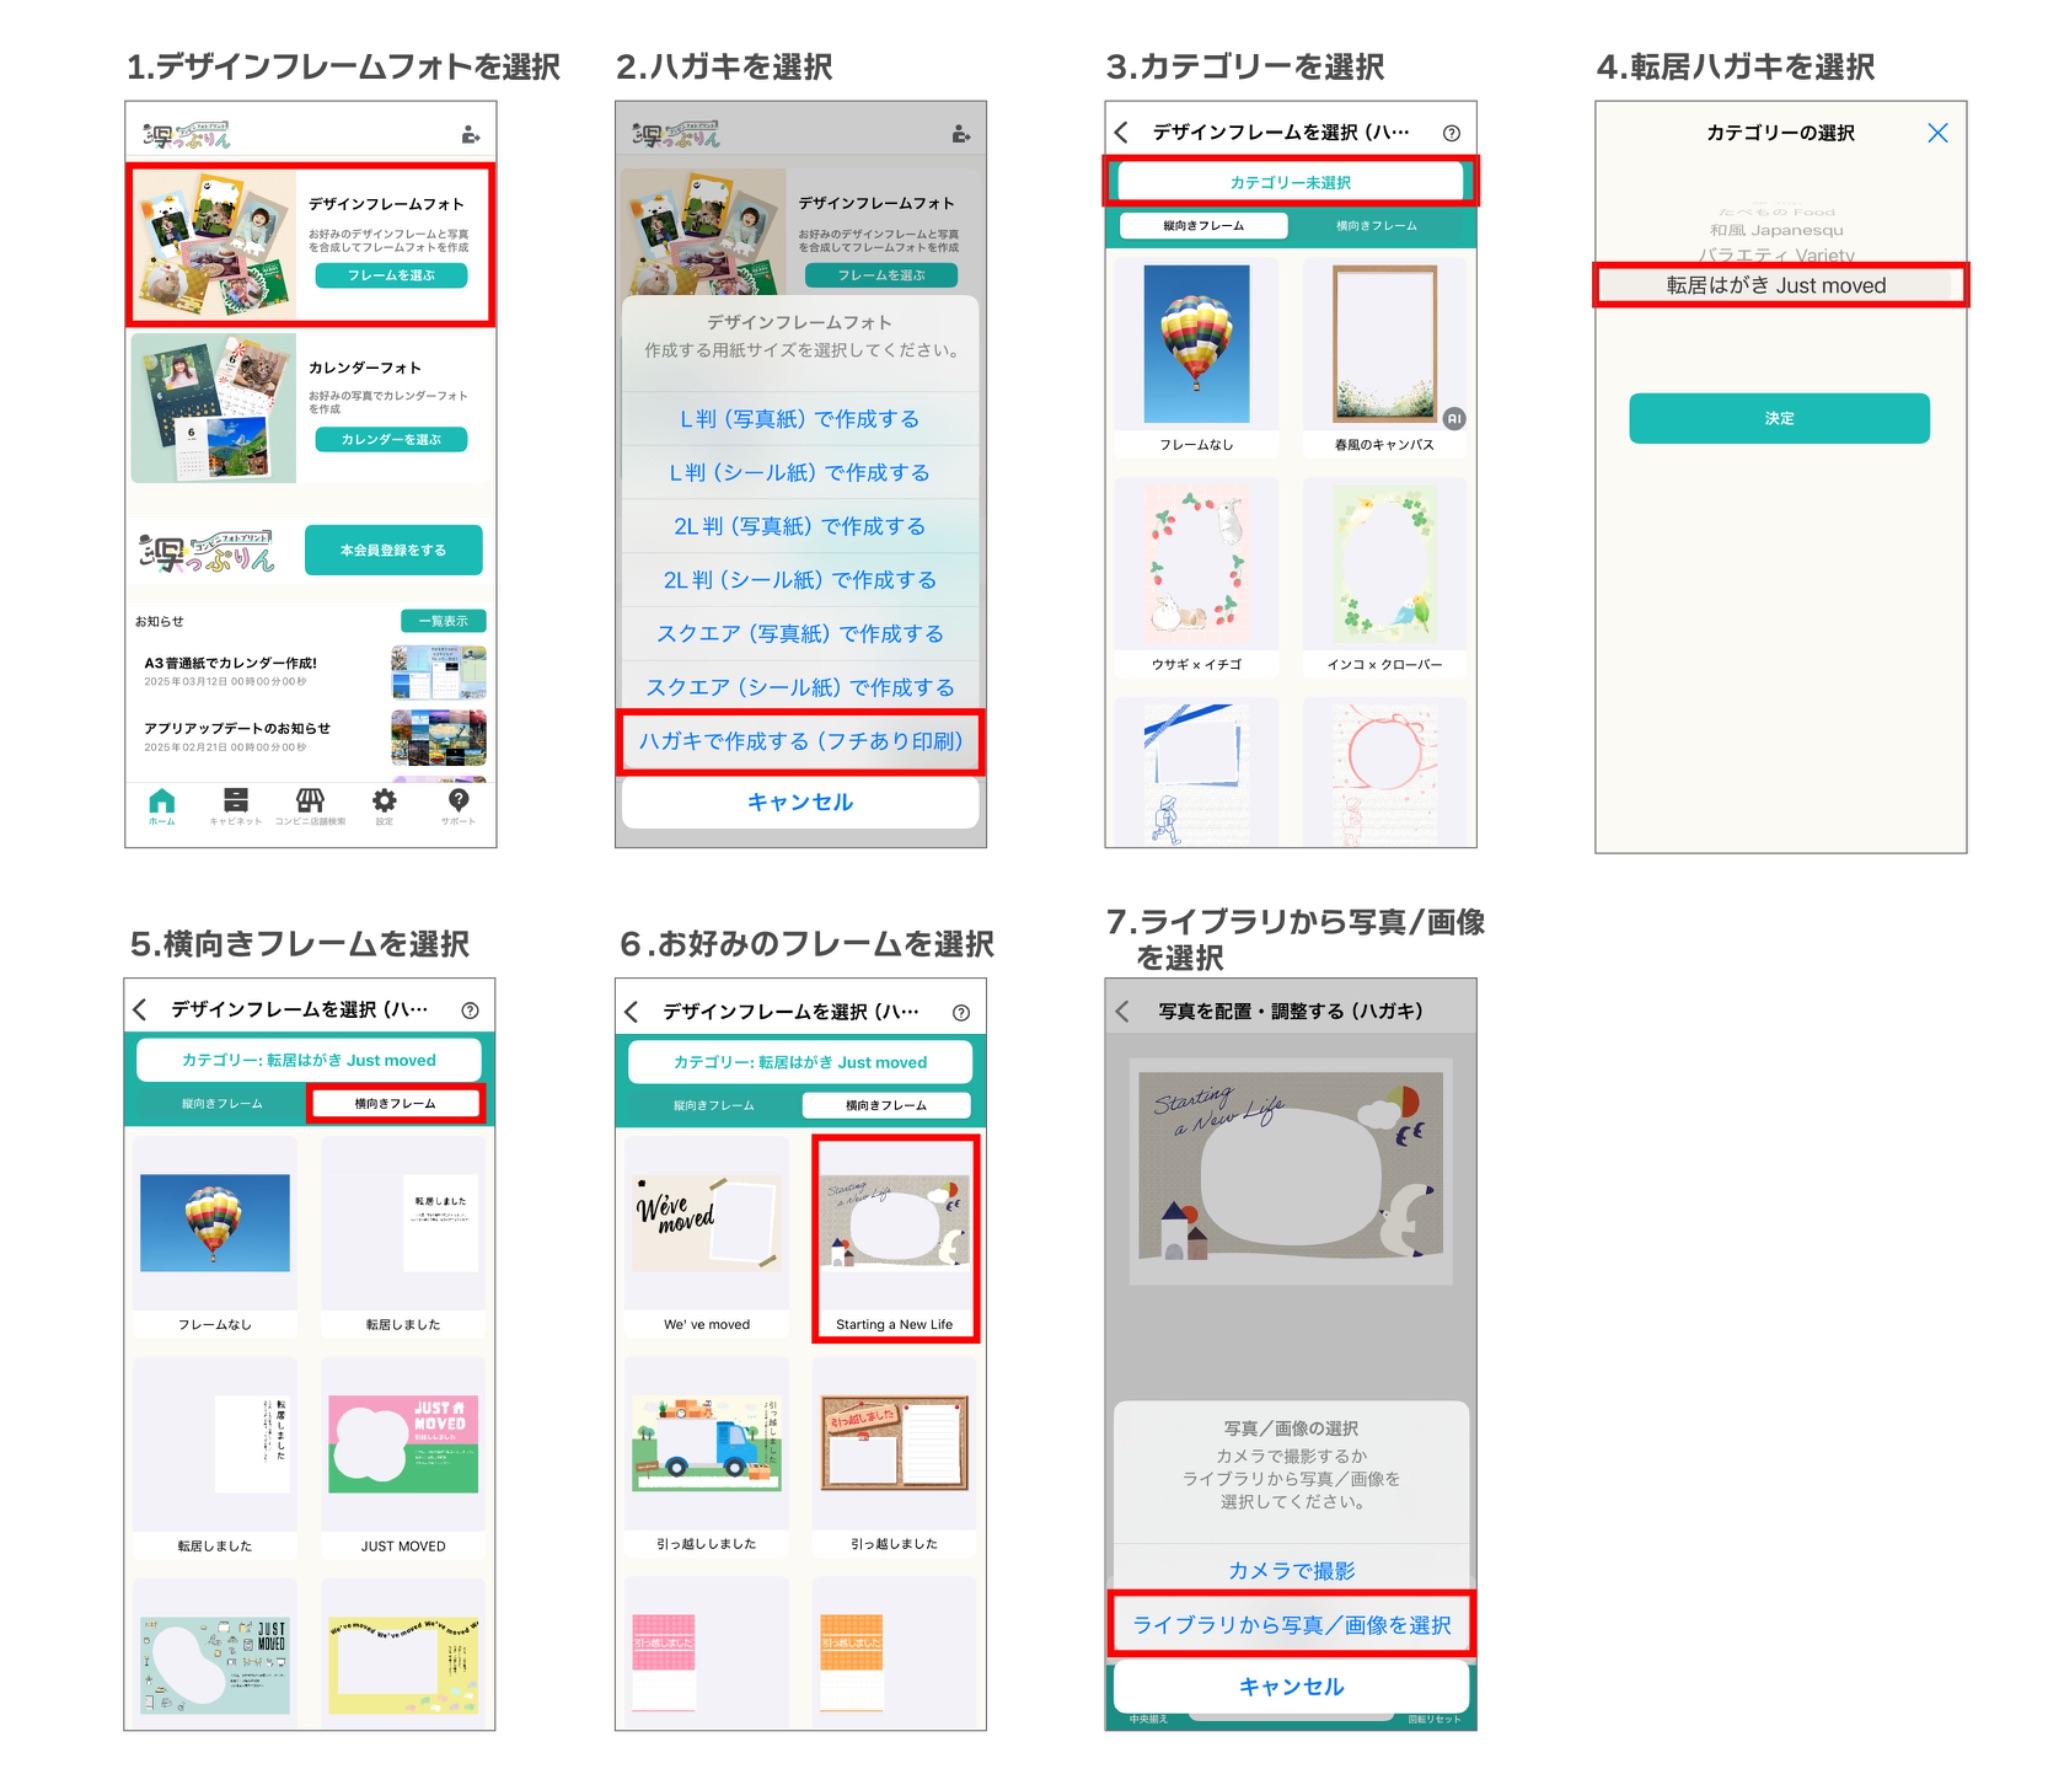Click the help icon in step 3 header
This screenshot has height=1792, width=2048.
[1451, 133]
